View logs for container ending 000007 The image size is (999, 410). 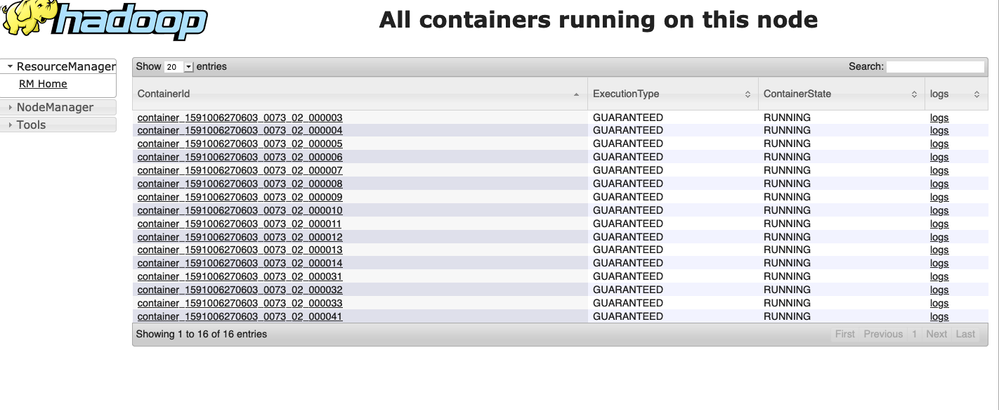939,171
